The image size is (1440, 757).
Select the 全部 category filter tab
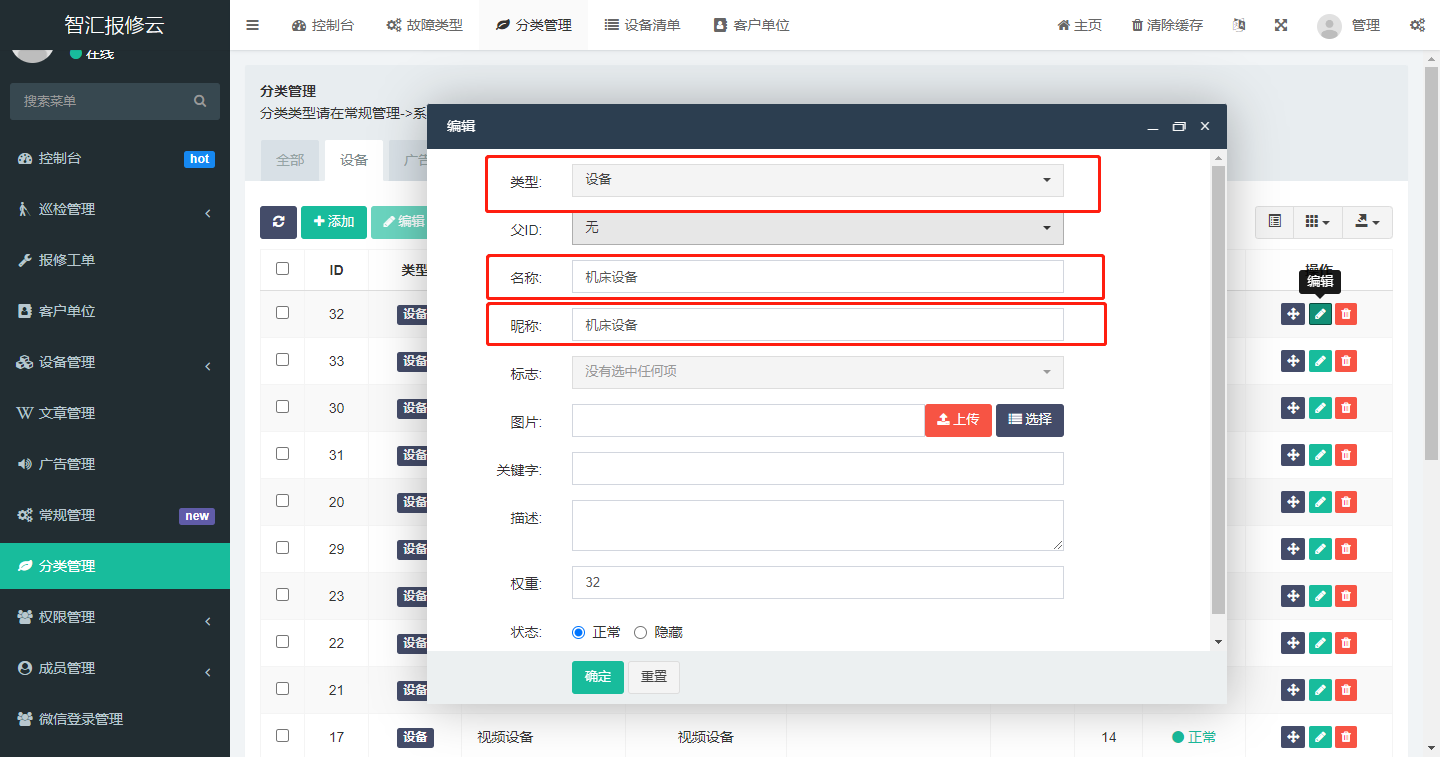(x=290, y=160)
